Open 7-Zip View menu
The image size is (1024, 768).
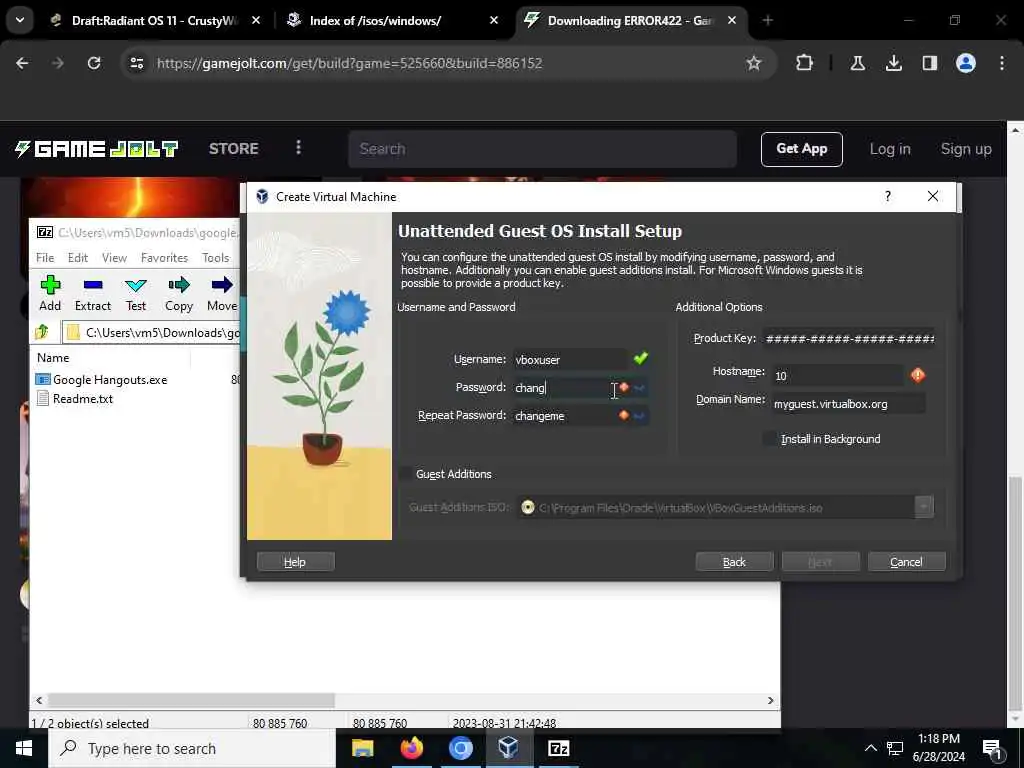[x=114, y=257]
